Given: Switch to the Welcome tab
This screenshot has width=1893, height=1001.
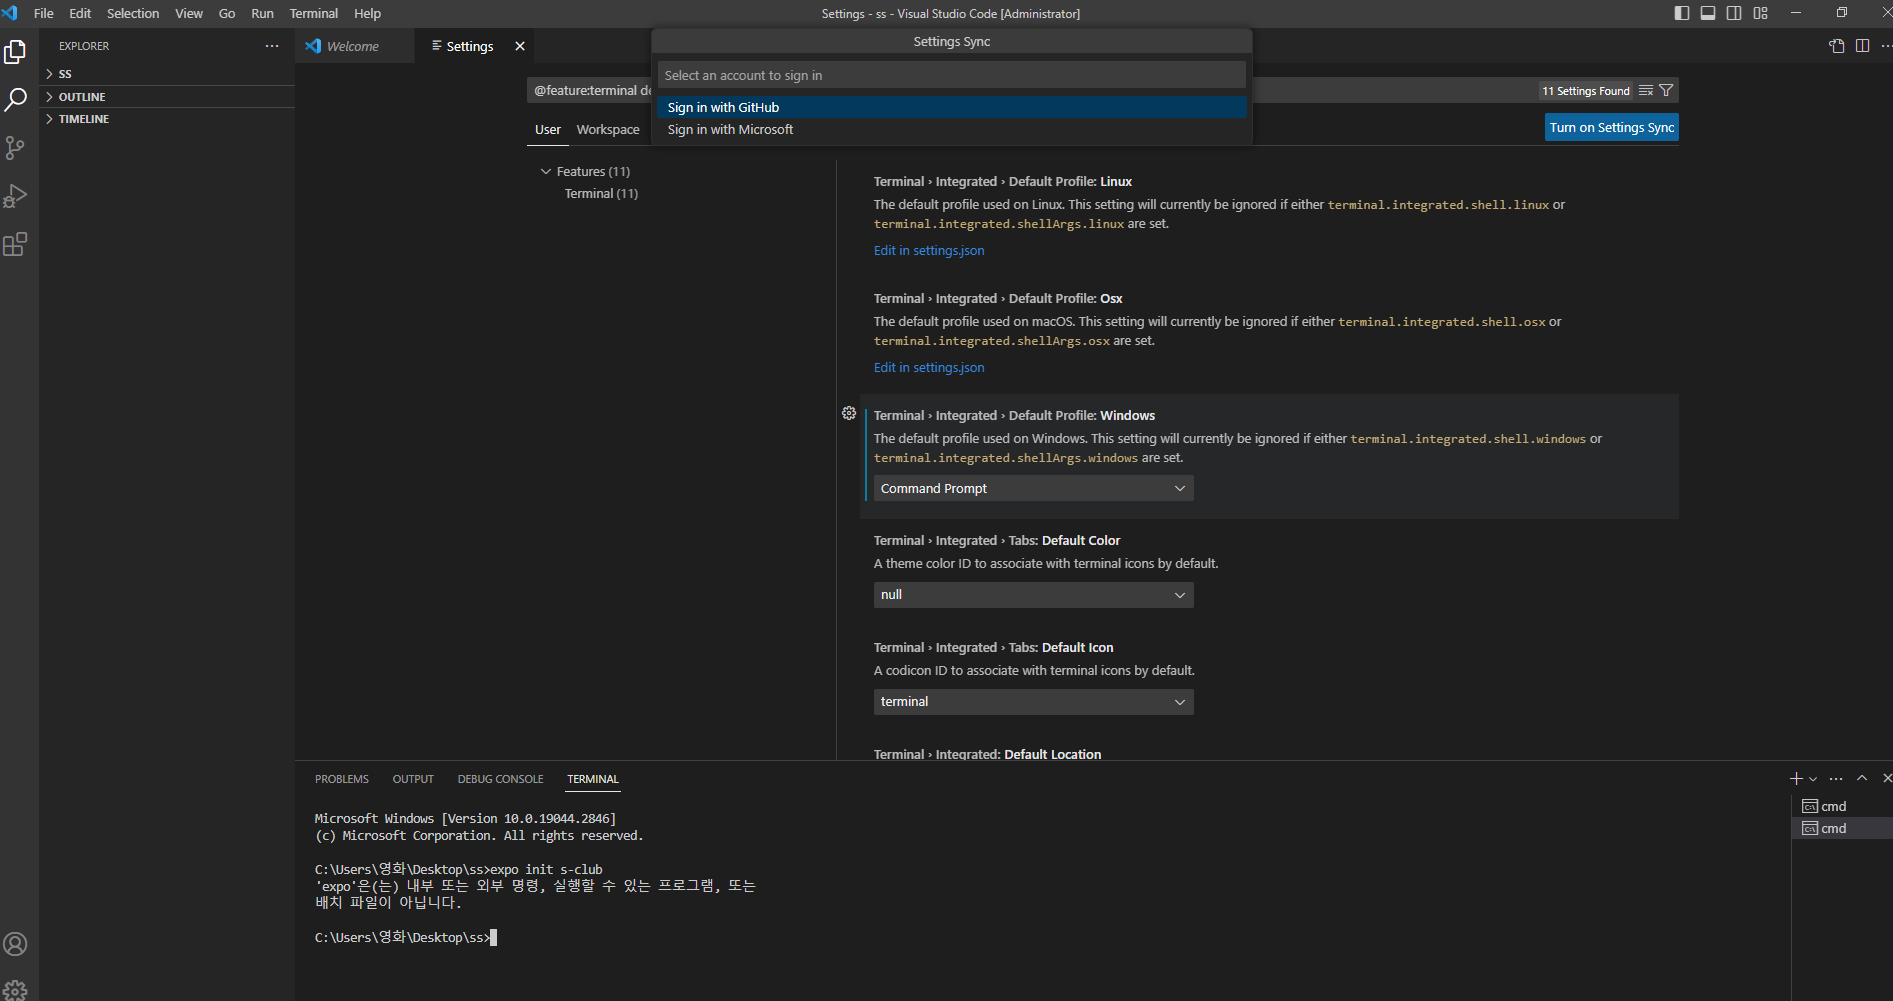Looking at the screenshot, I should (x=354, y=46).
